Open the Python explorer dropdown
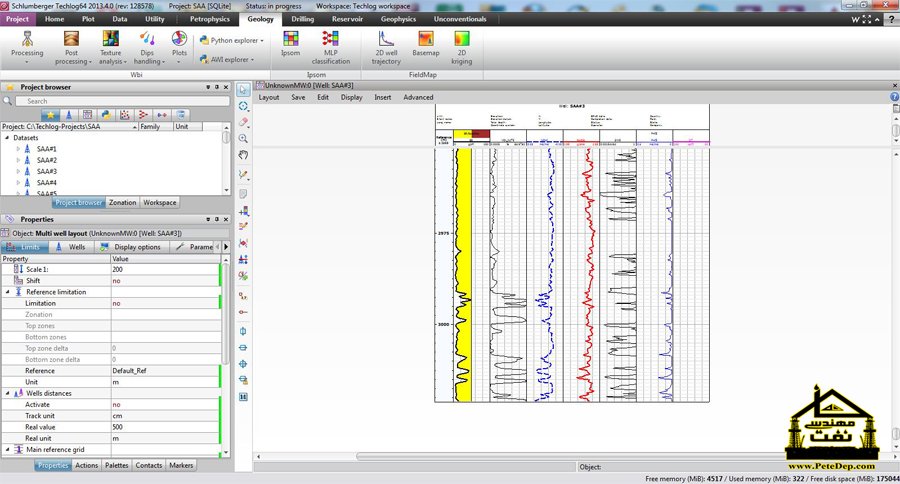 (232, 40)
